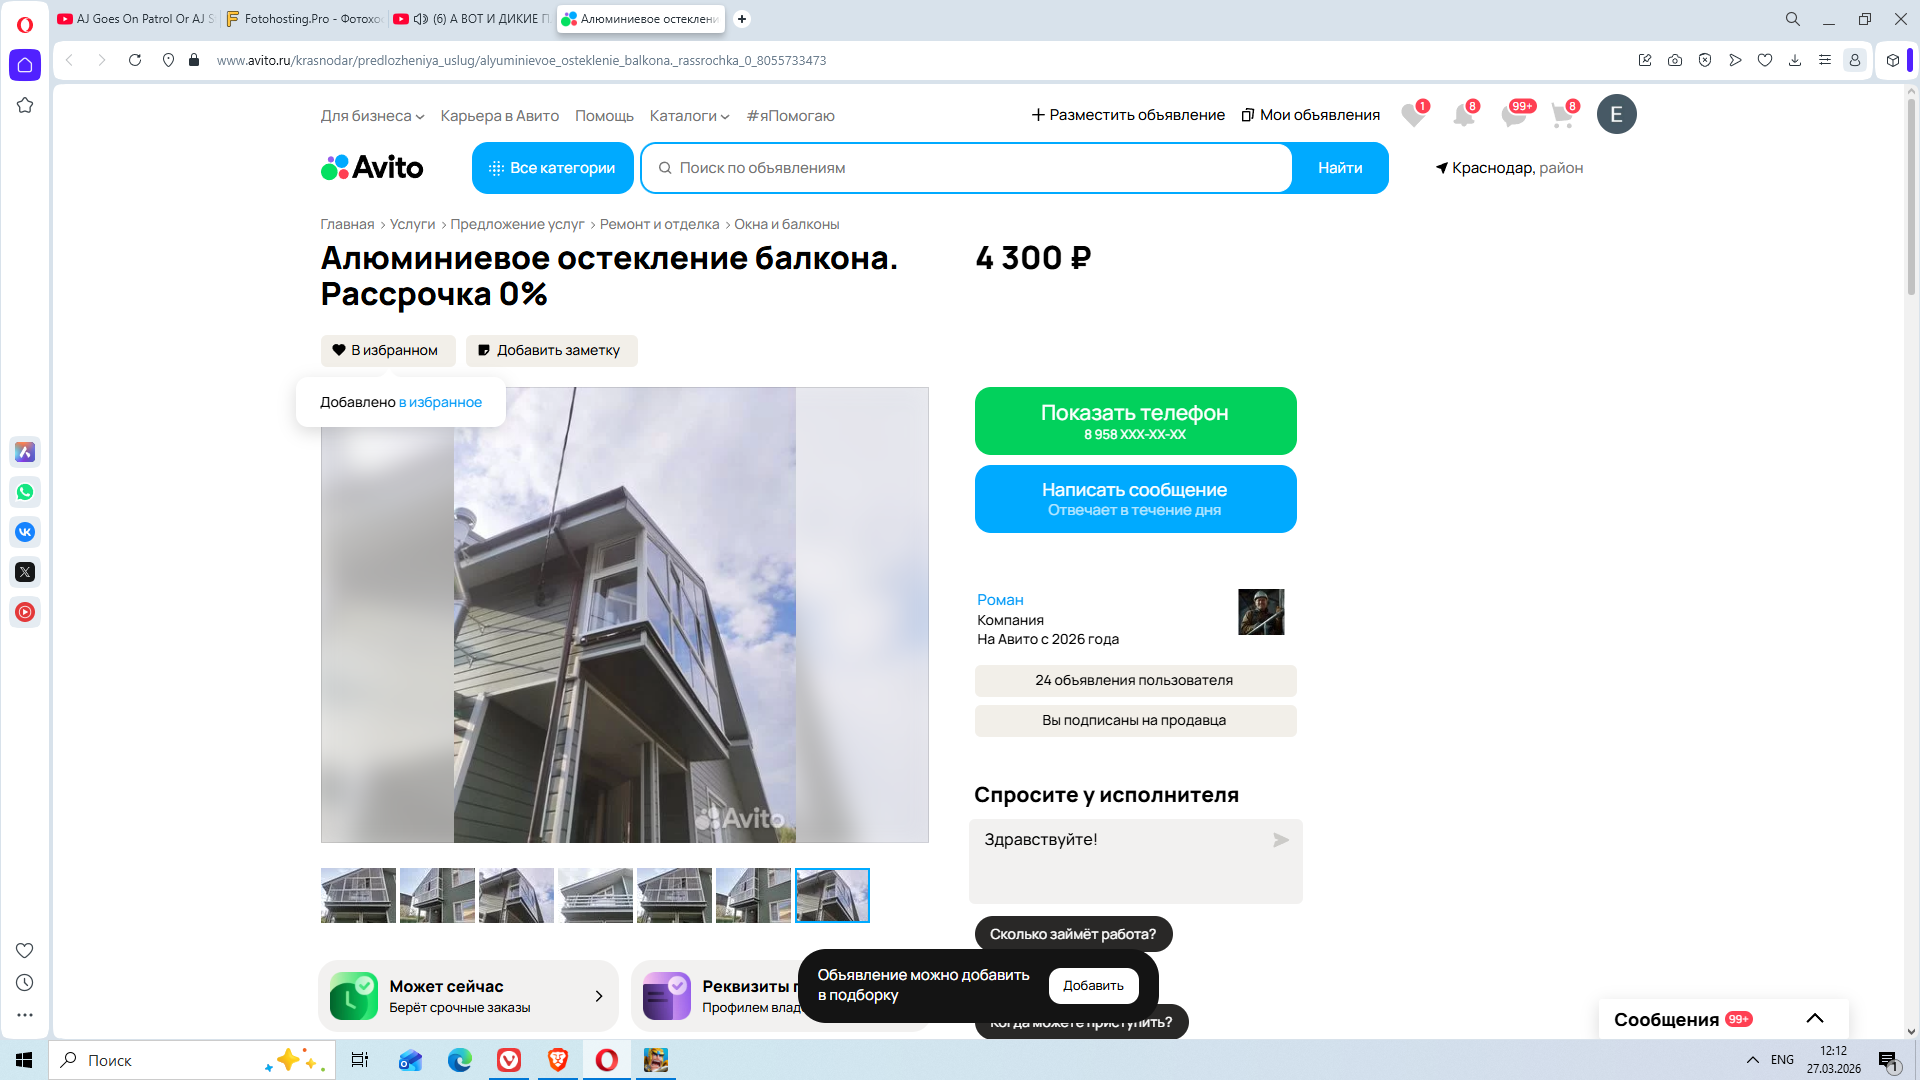The height and width of the screenshot is (1080, 1920).
Task: Open VK messenger in Opera sidebar
Action: tap(25, 532)
